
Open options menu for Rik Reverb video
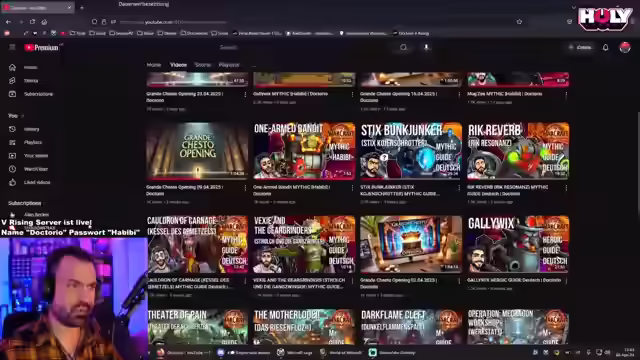click(x=566, y=188)
